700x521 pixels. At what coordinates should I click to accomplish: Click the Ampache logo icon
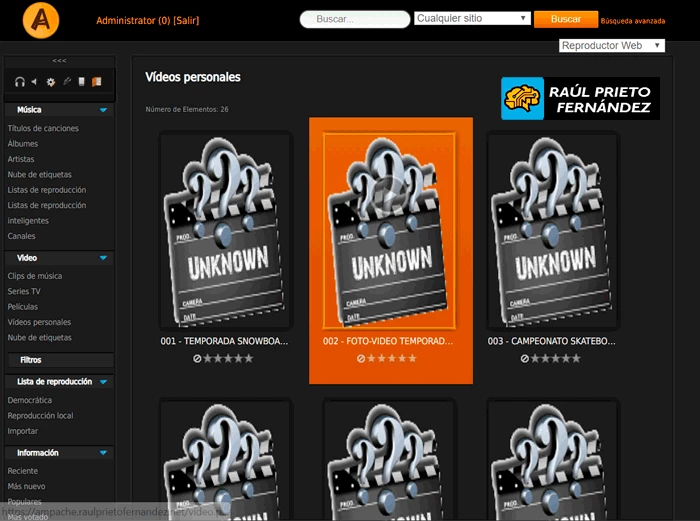[x=43, y=19]
